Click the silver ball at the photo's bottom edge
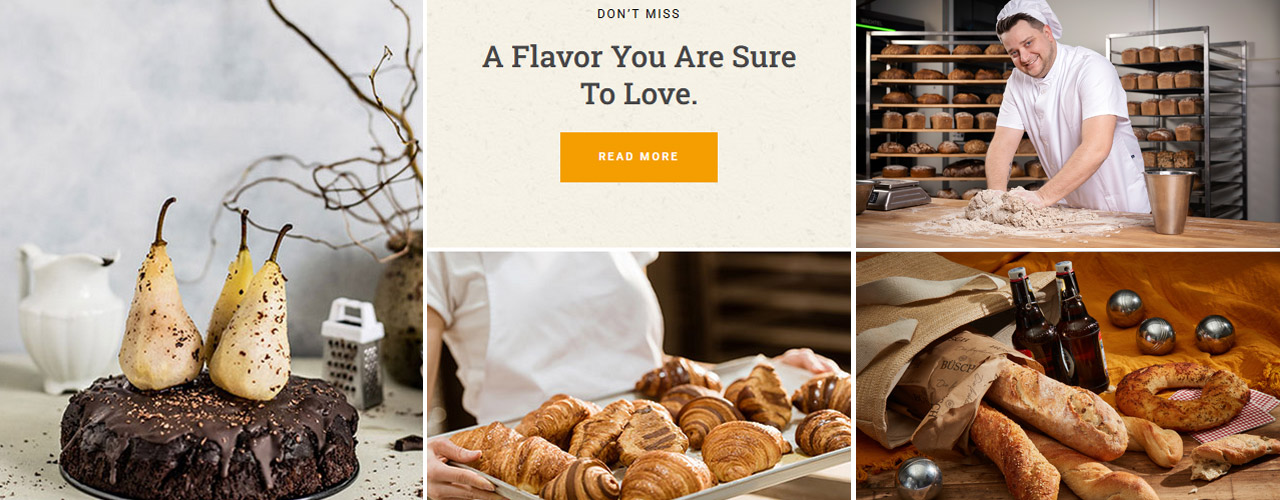The width and height of the screenshot is (1280, 500). pyautogui.click(x=918, y=480)
